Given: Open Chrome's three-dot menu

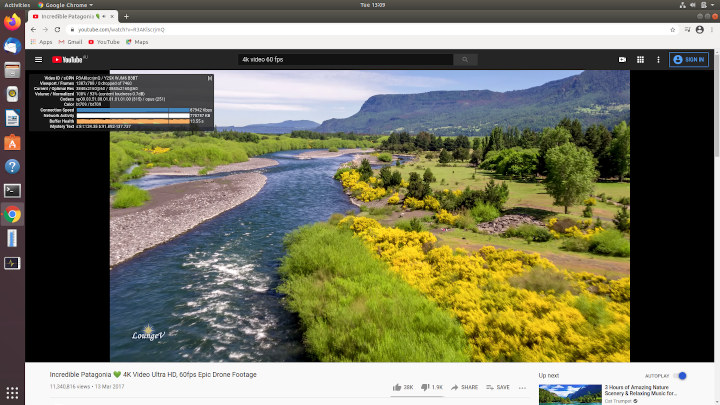Looking at the screenshot, I should 712,29.
